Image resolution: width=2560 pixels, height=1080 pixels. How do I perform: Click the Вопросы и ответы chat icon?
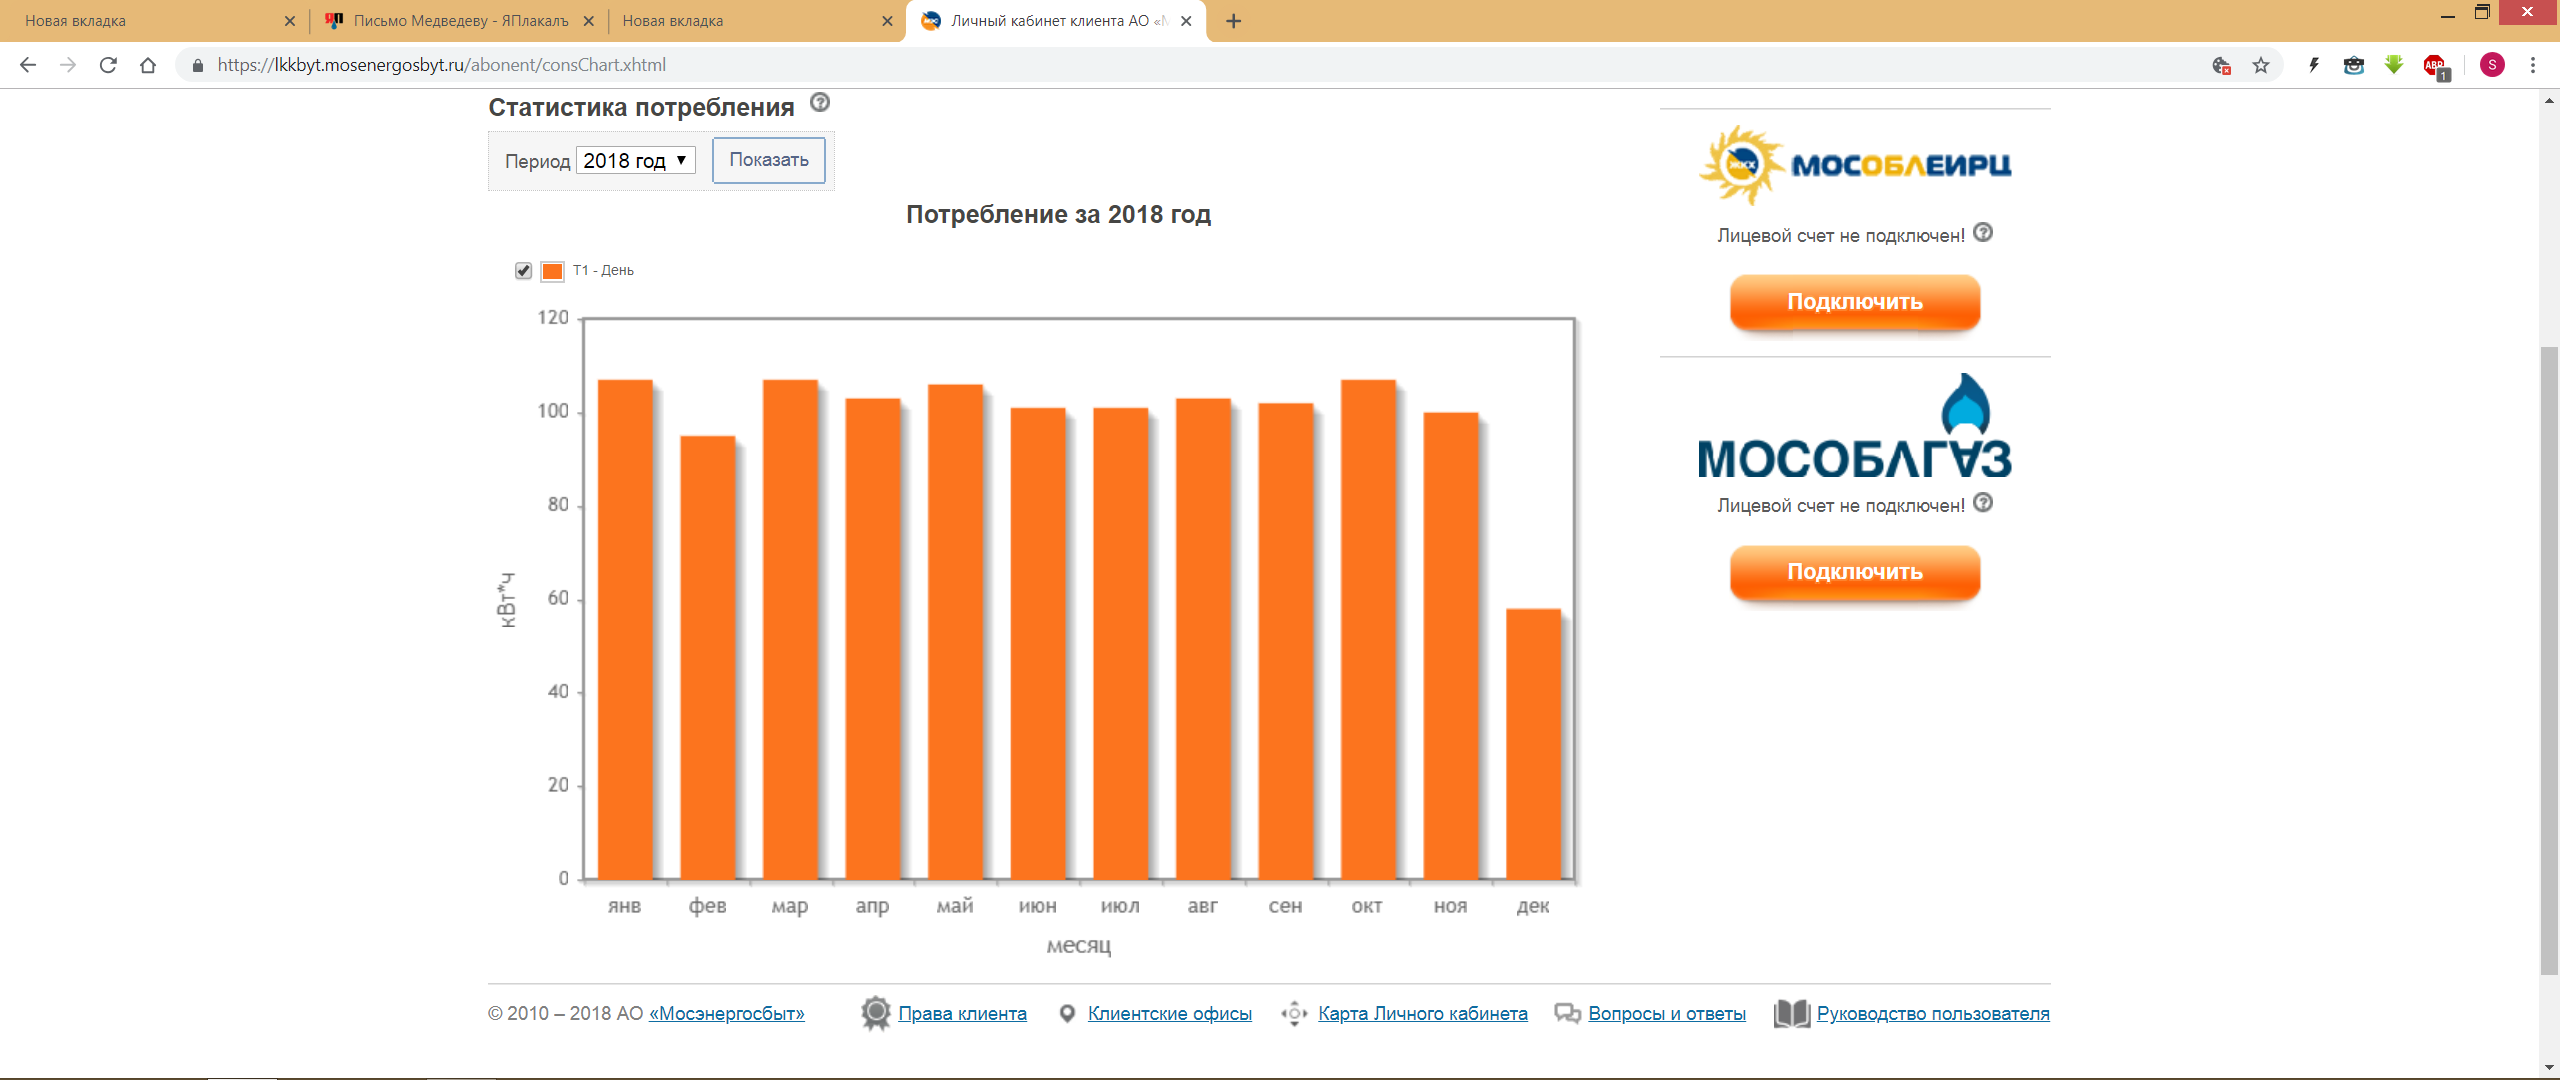(x=1567, y=1014)
